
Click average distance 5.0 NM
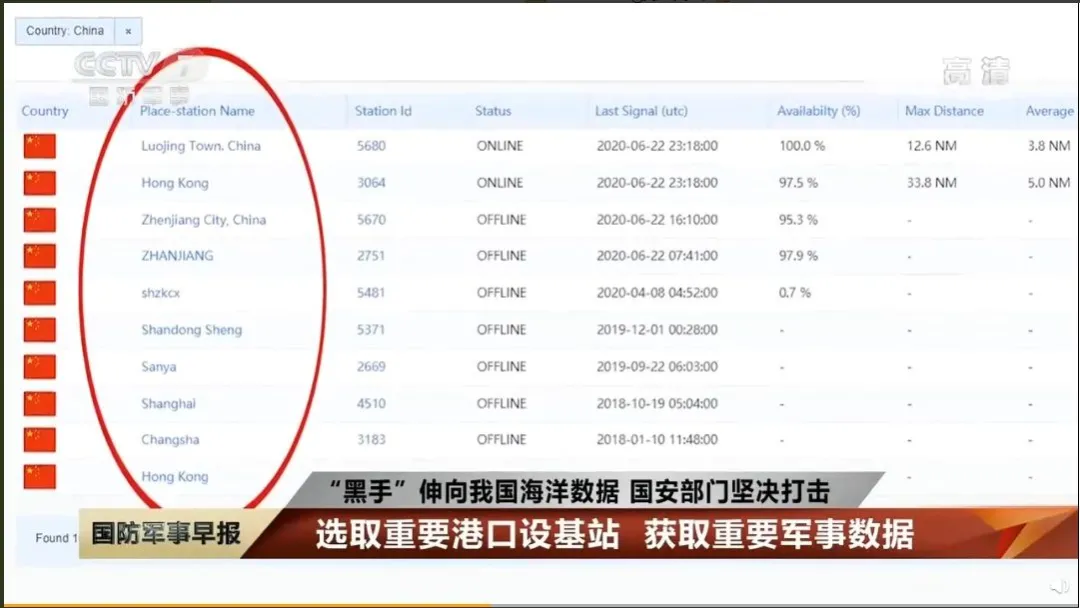(x=1049, y=183)
